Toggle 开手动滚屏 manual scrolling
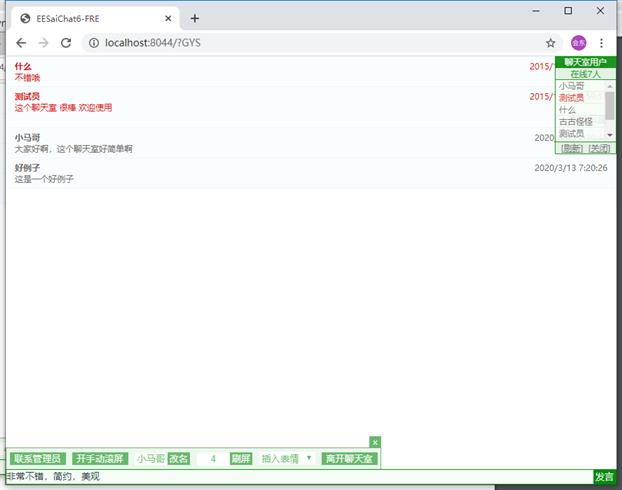 [100, 458]
